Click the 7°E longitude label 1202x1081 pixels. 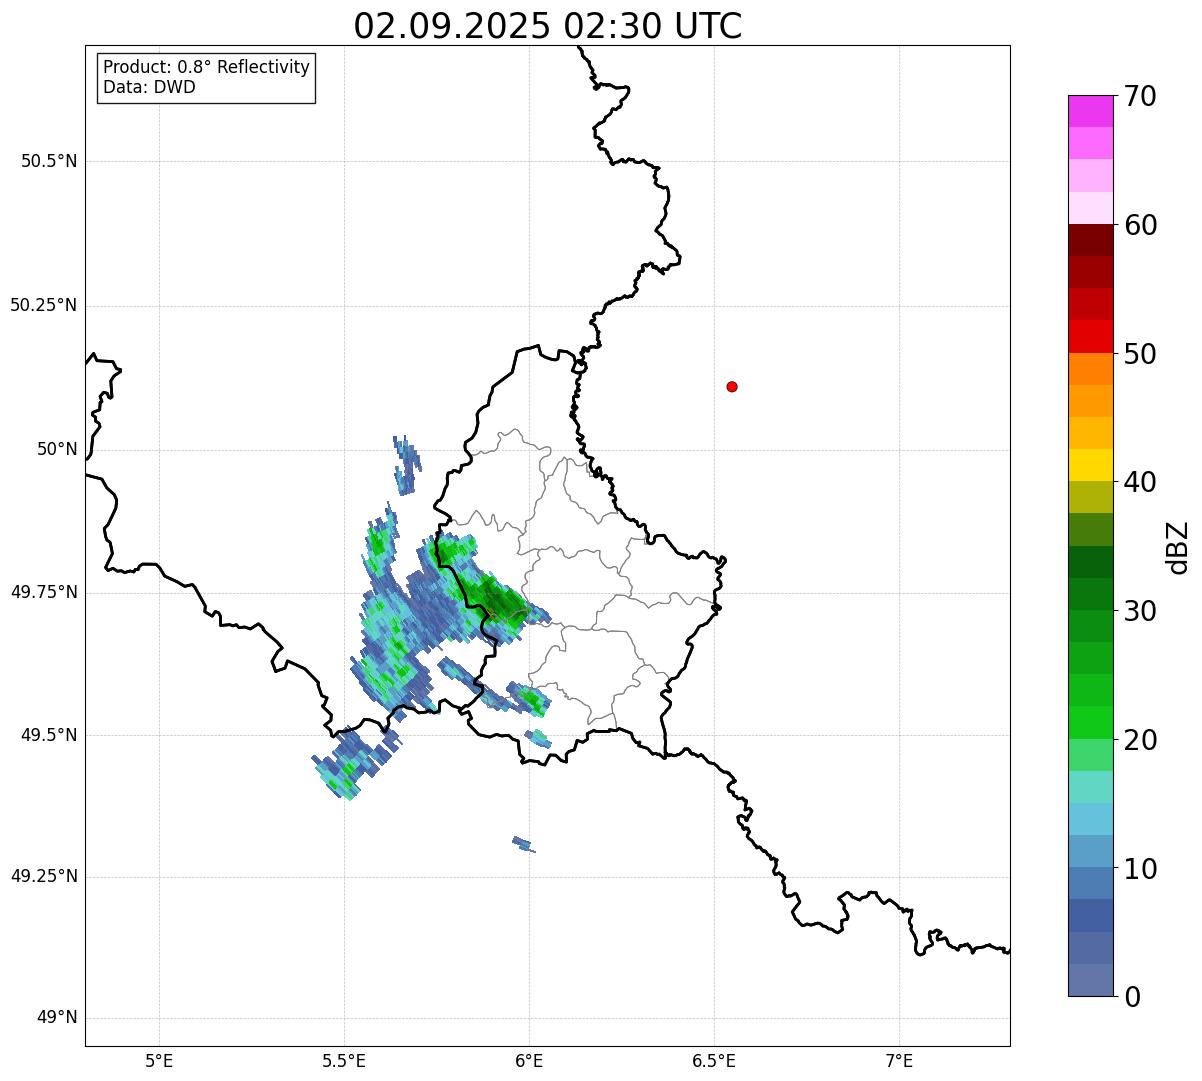pos(899,1062)
